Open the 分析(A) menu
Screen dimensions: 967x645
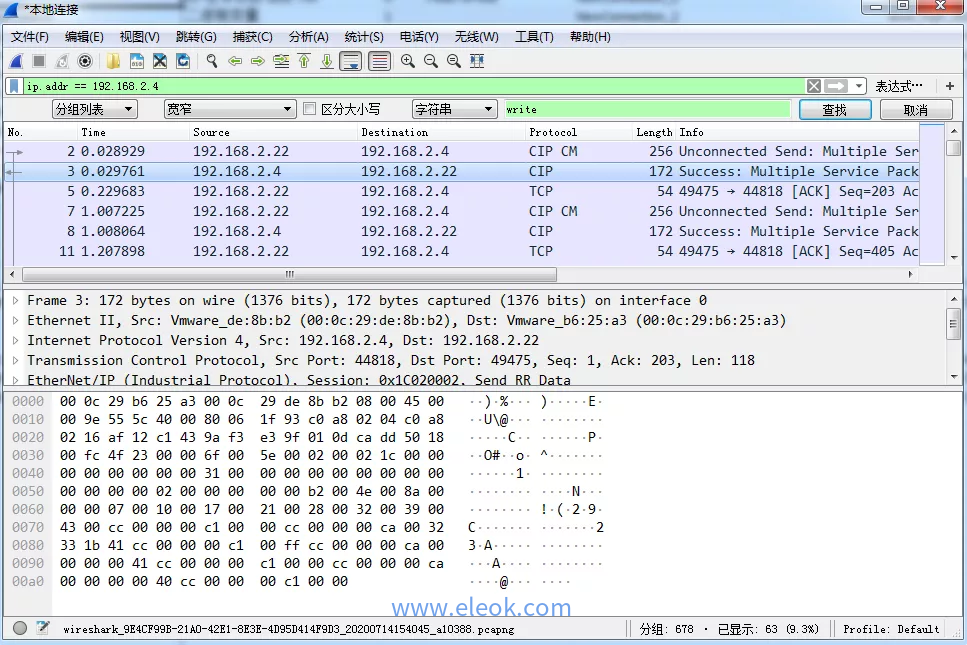(x=308, y=37)
